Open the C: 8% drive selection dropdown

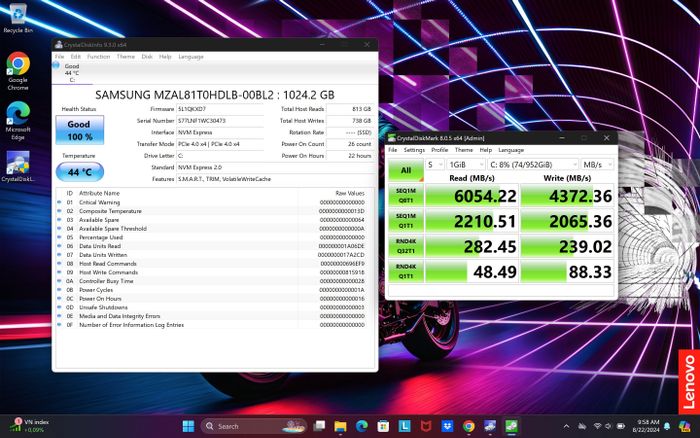(533, 165)
